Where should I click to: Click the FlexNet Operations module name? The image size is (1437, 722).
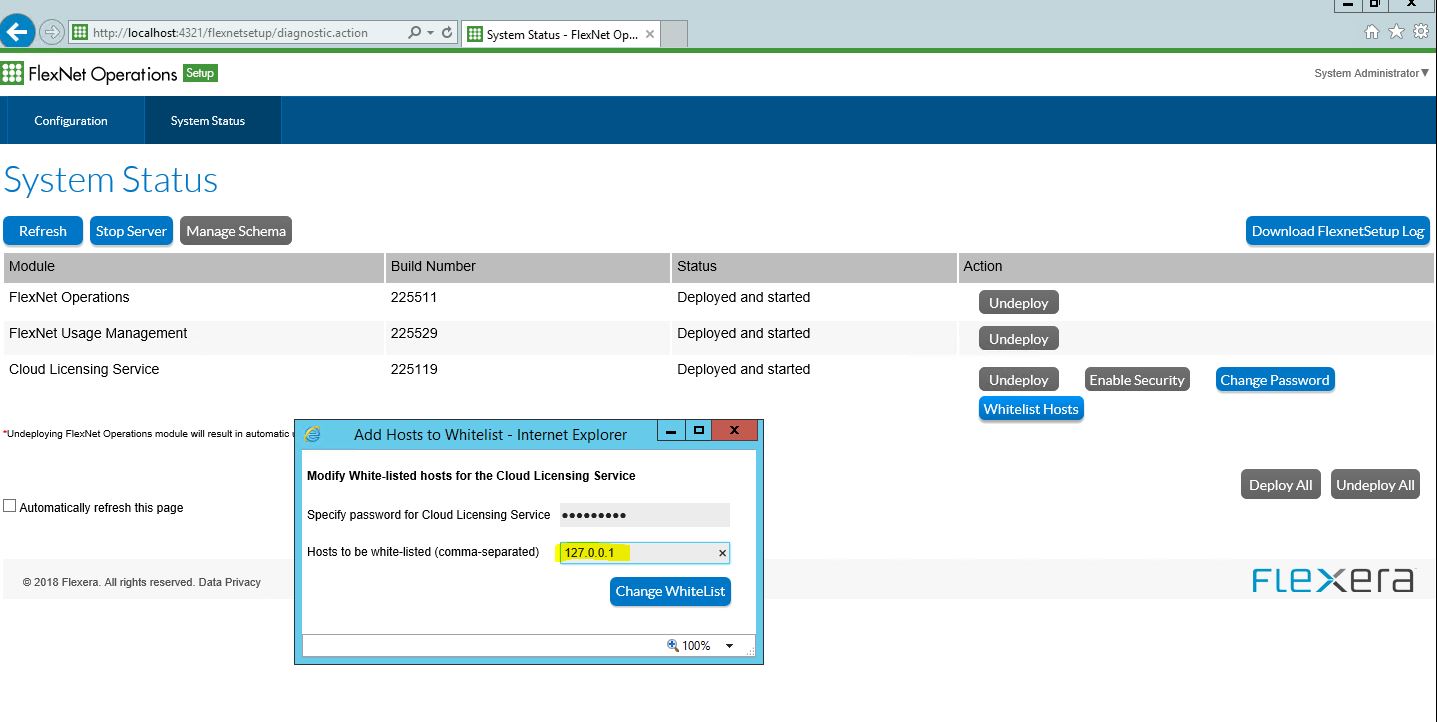(69, 297)
